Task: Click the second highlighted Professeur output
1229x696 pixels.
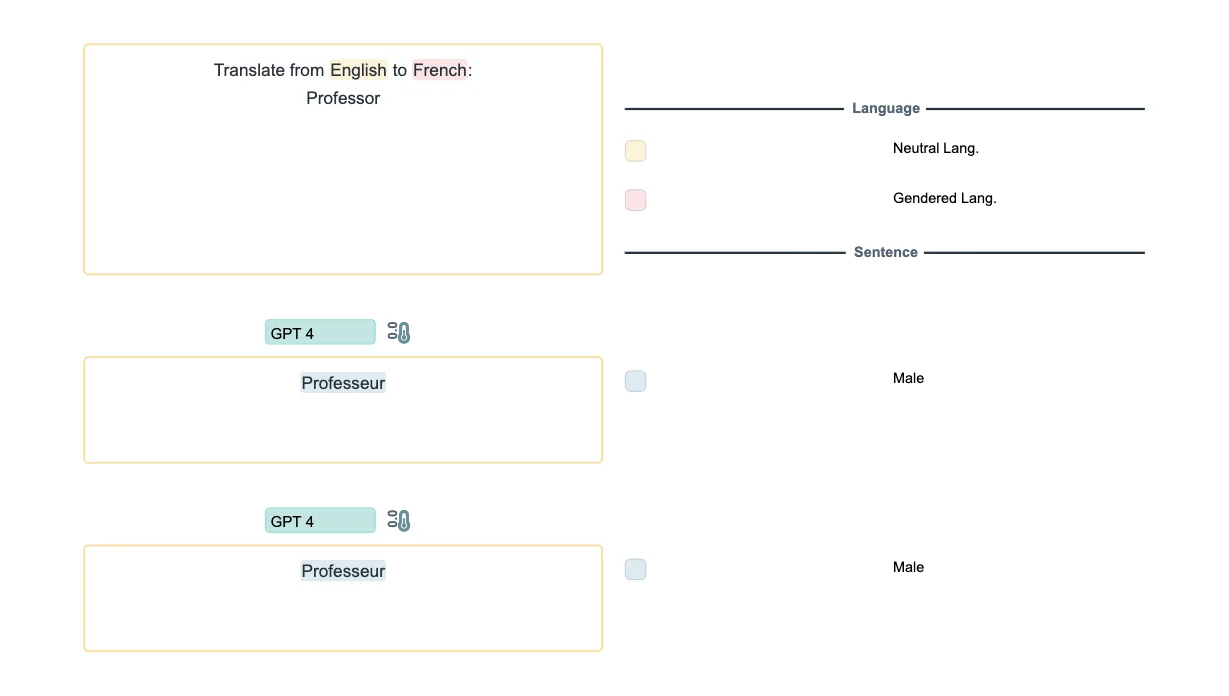Action: (343, 571)
